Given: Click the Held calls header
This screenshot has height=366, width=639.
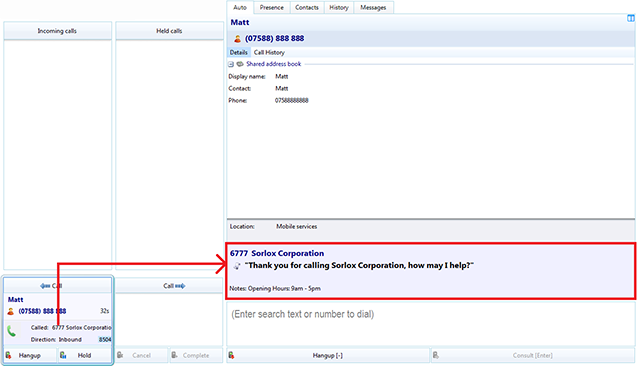Looking at the screenshot, I should 170,31.
